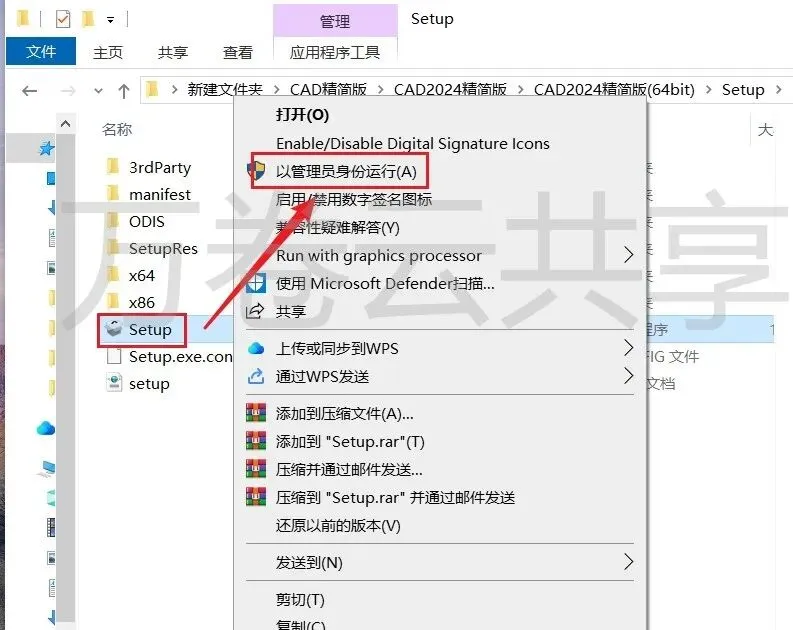Open the 查看 ribbon tab
The image size is (793, 630).
tap(238, 52)
